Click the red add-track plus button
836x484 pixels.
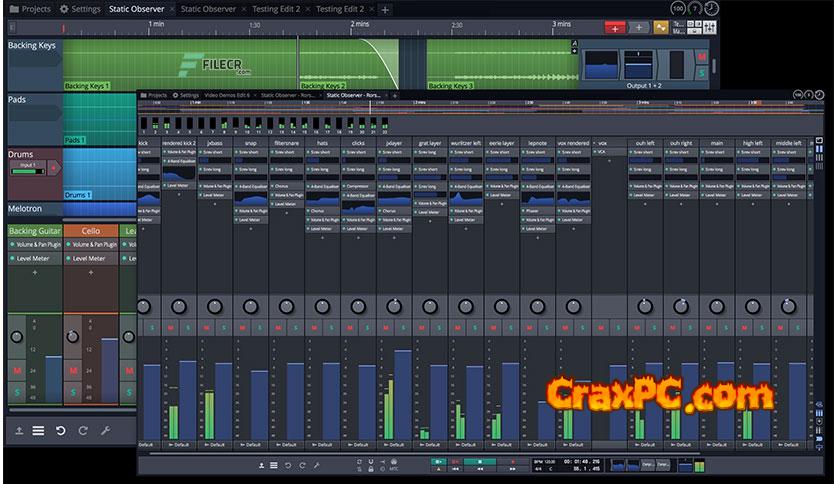[615, 27]
